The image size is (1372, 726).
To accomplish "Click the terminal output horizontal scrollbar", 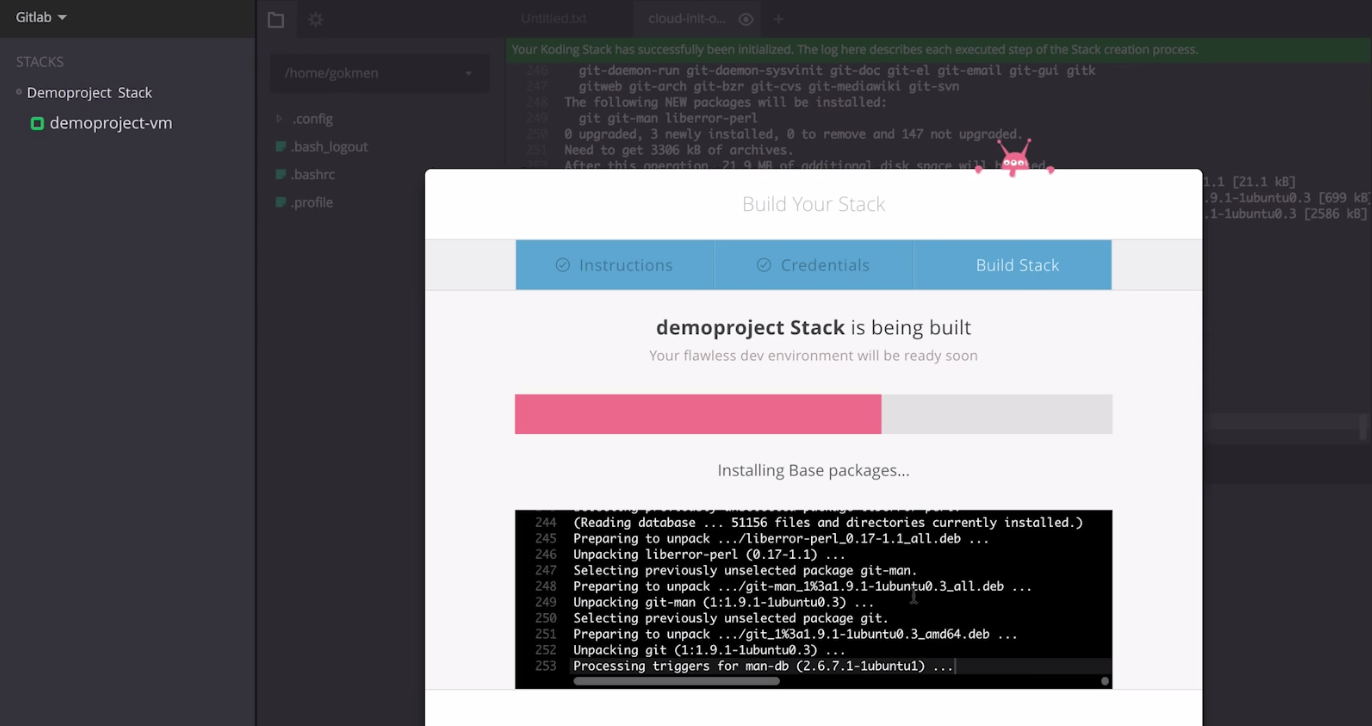I will pyautogui.click(x=676, y=681).
